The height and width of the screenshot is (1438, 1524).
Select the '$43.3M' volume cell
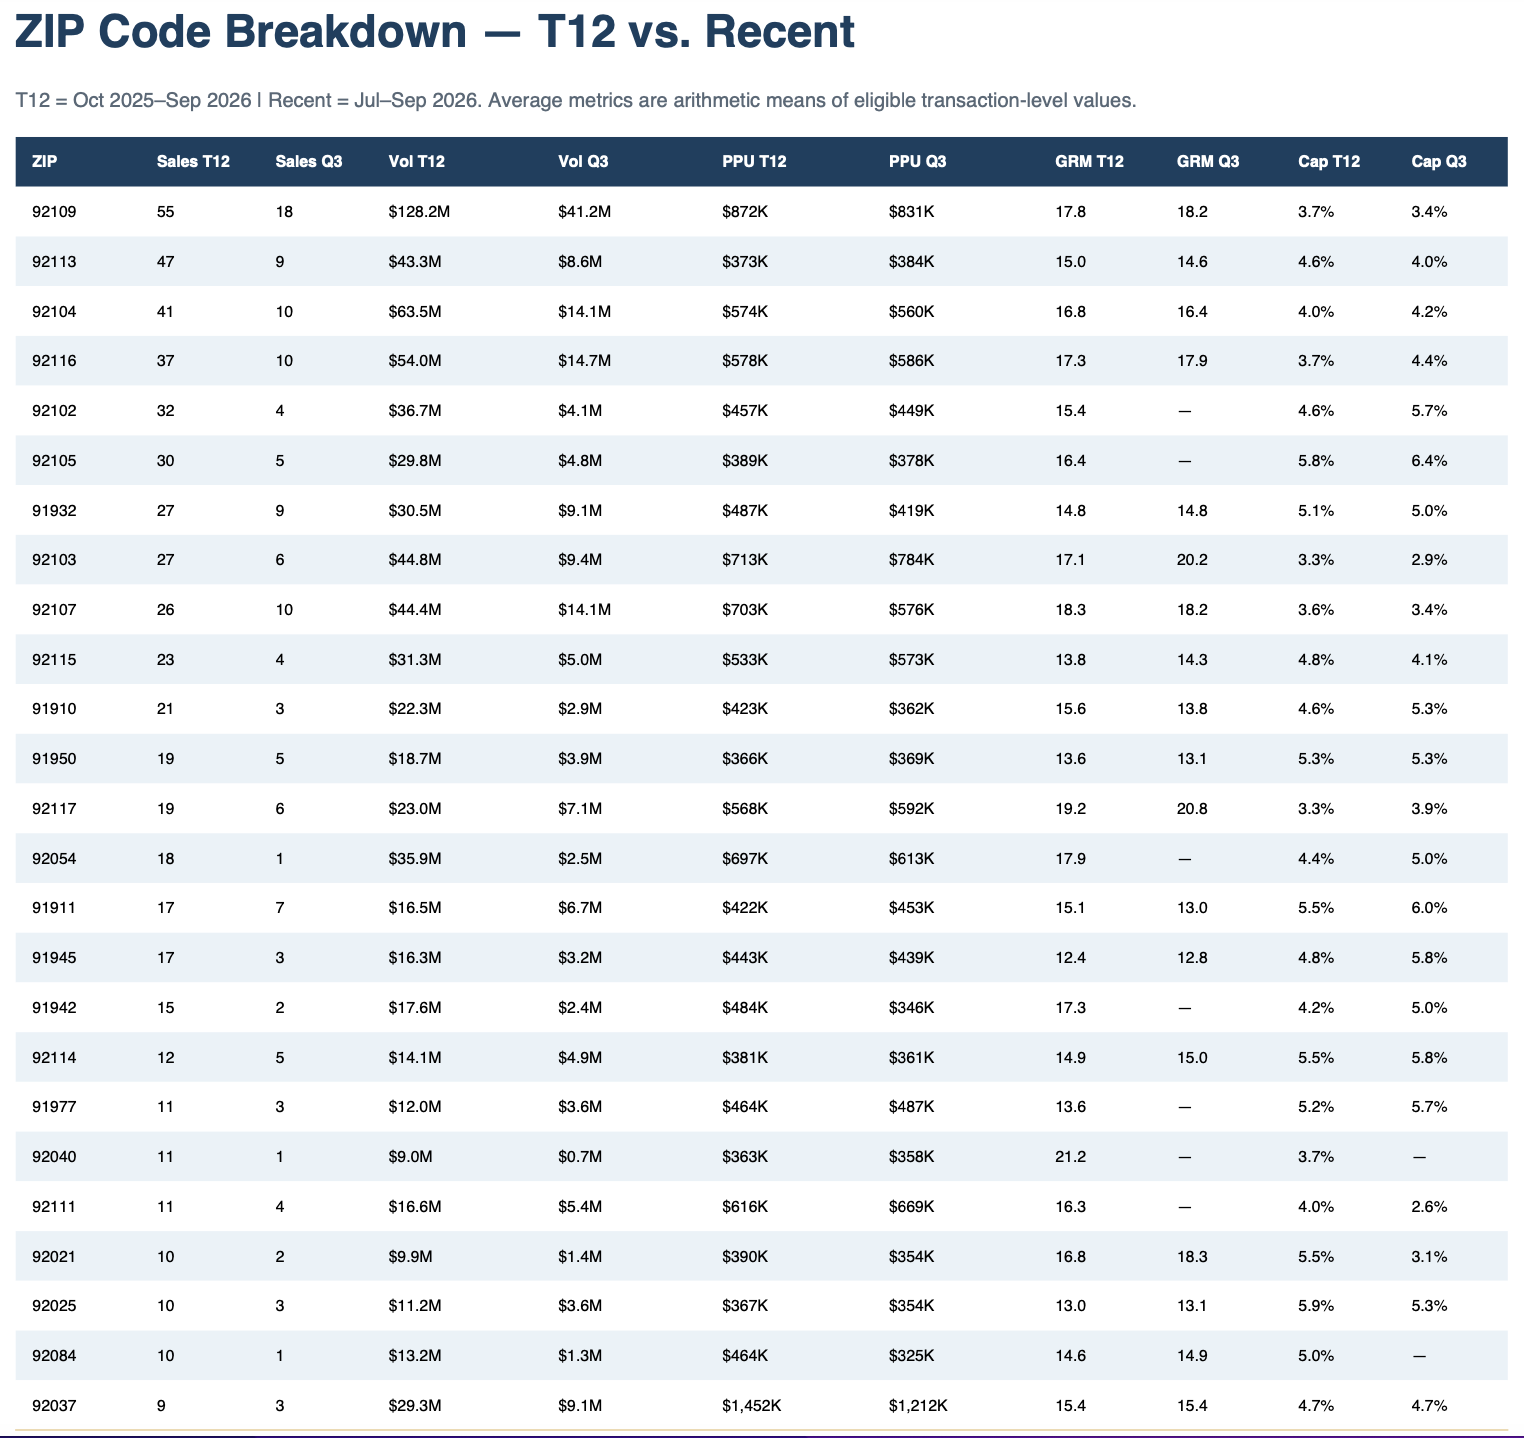pos(415,262)
